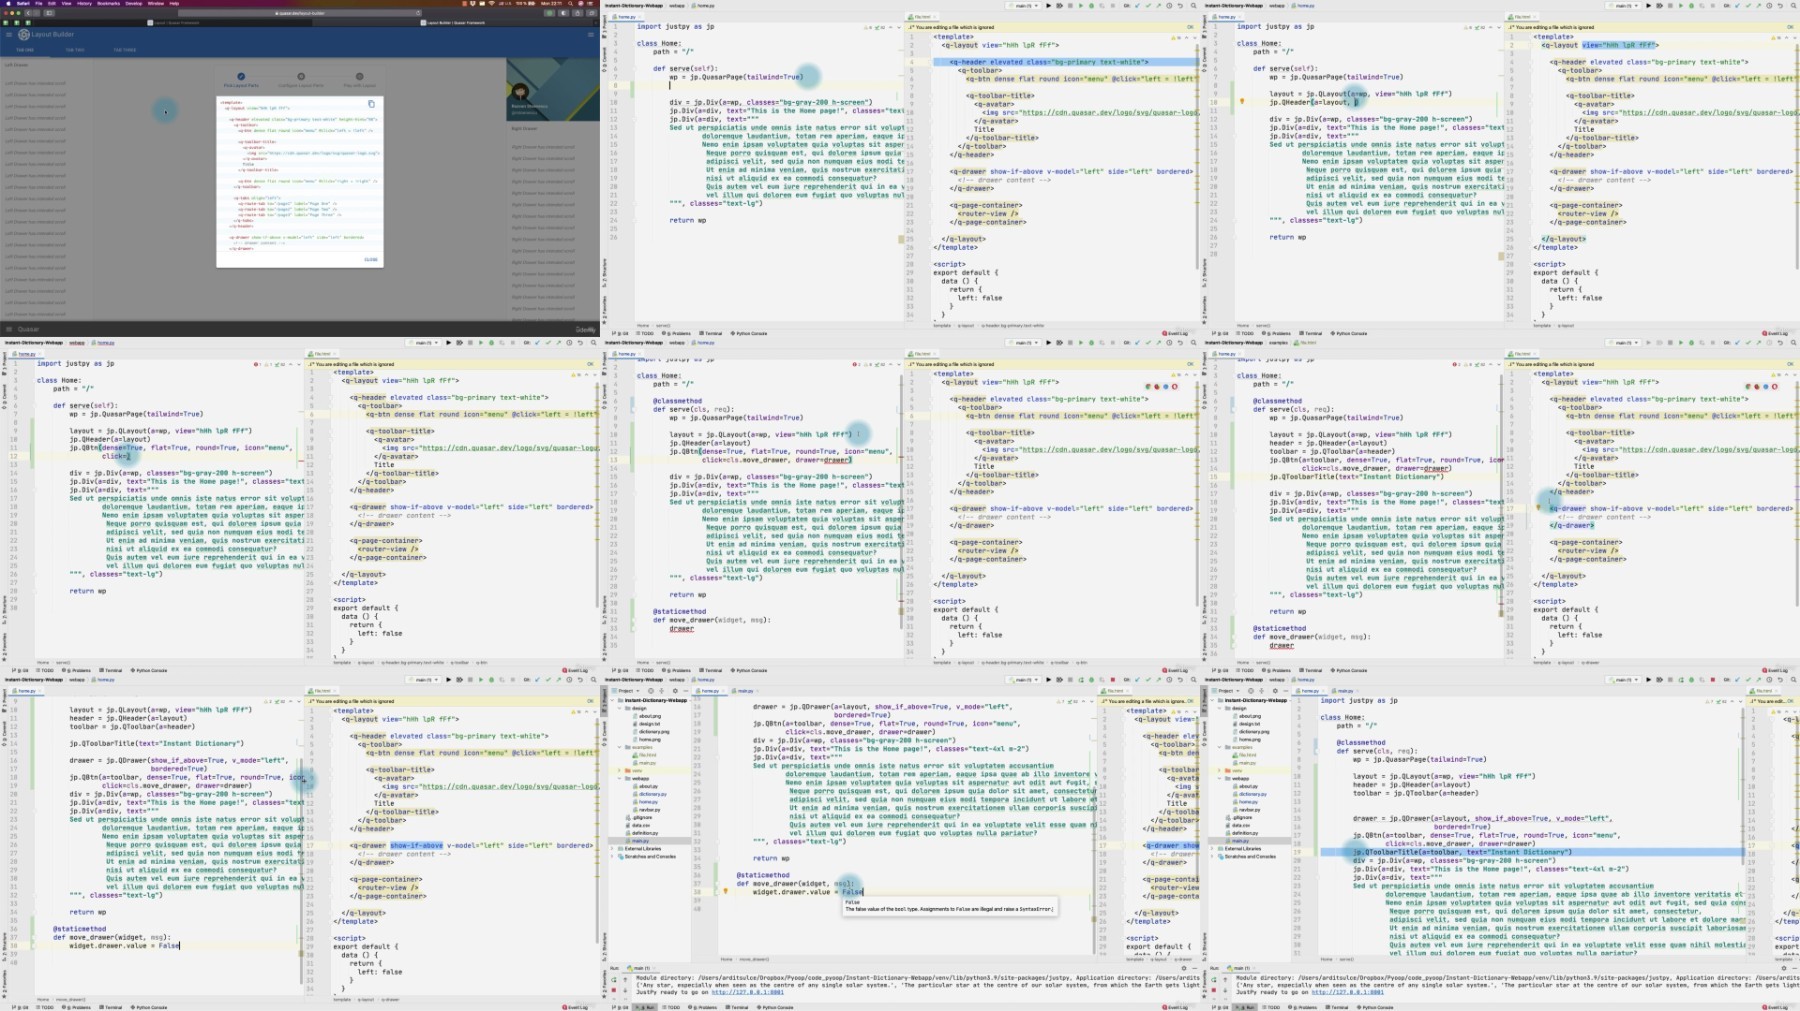The width and height of the screenshot is (1800, 1011).
Task: Toggle Safari's sidebar button
Action: coord(49,13)
